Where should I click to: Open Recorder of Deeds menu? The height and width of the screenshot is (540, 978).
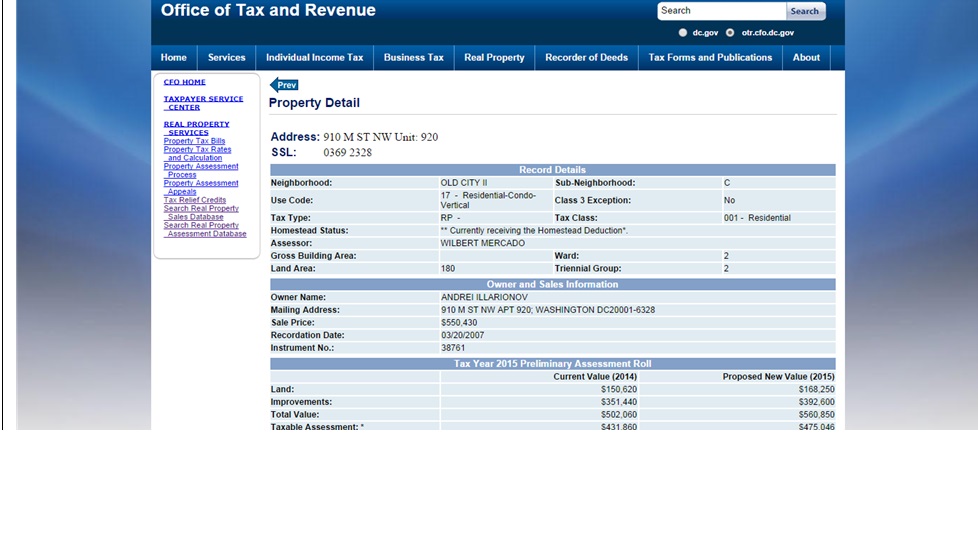[x=586, y=58]
